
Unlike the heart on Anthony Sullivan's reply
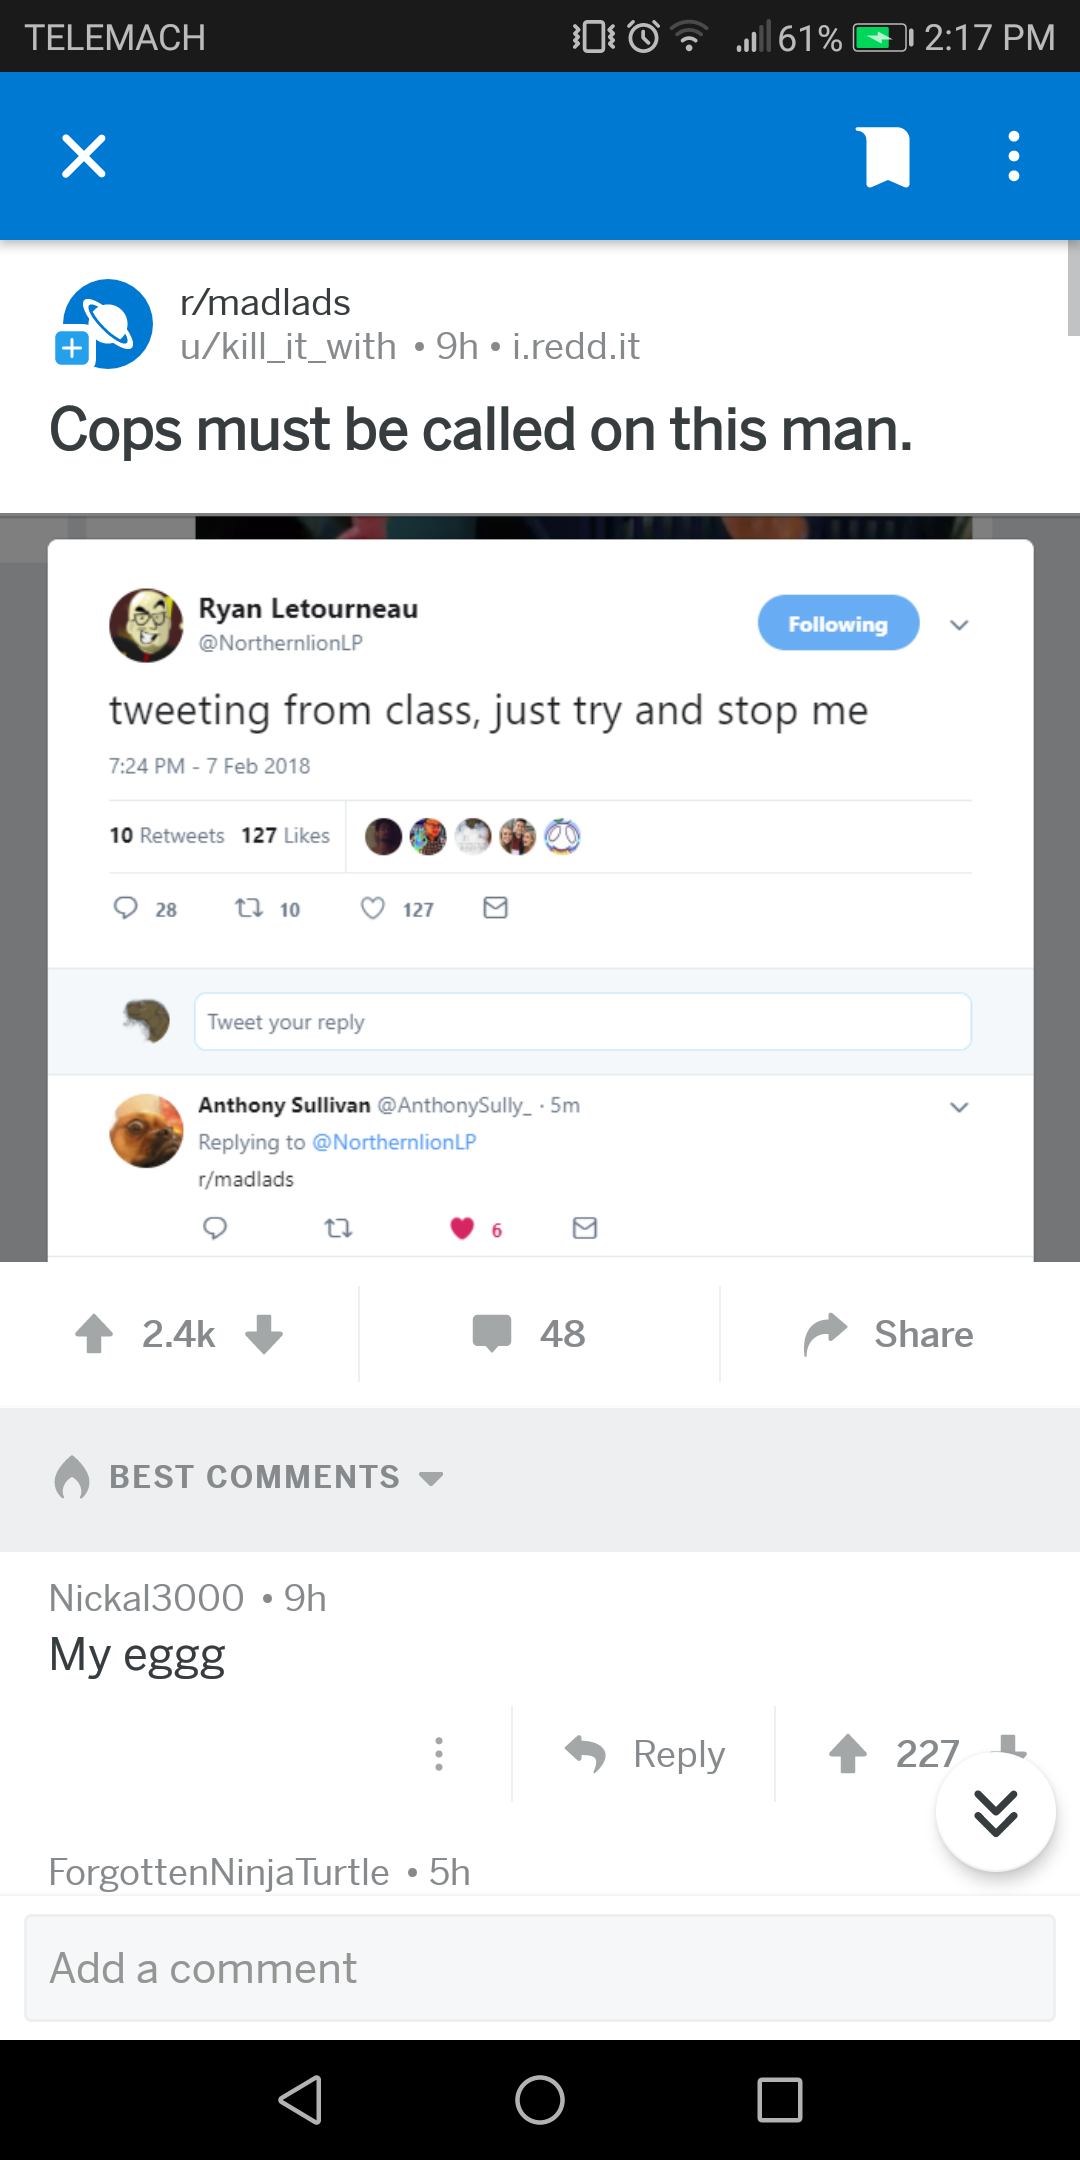[462, 1228]
